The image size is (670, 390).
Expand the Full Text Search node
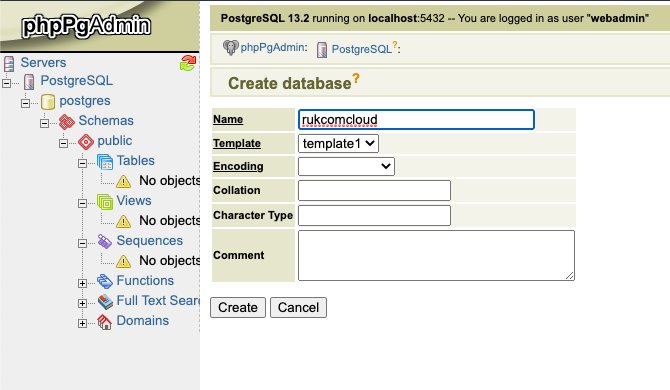[x=82, y=303]
